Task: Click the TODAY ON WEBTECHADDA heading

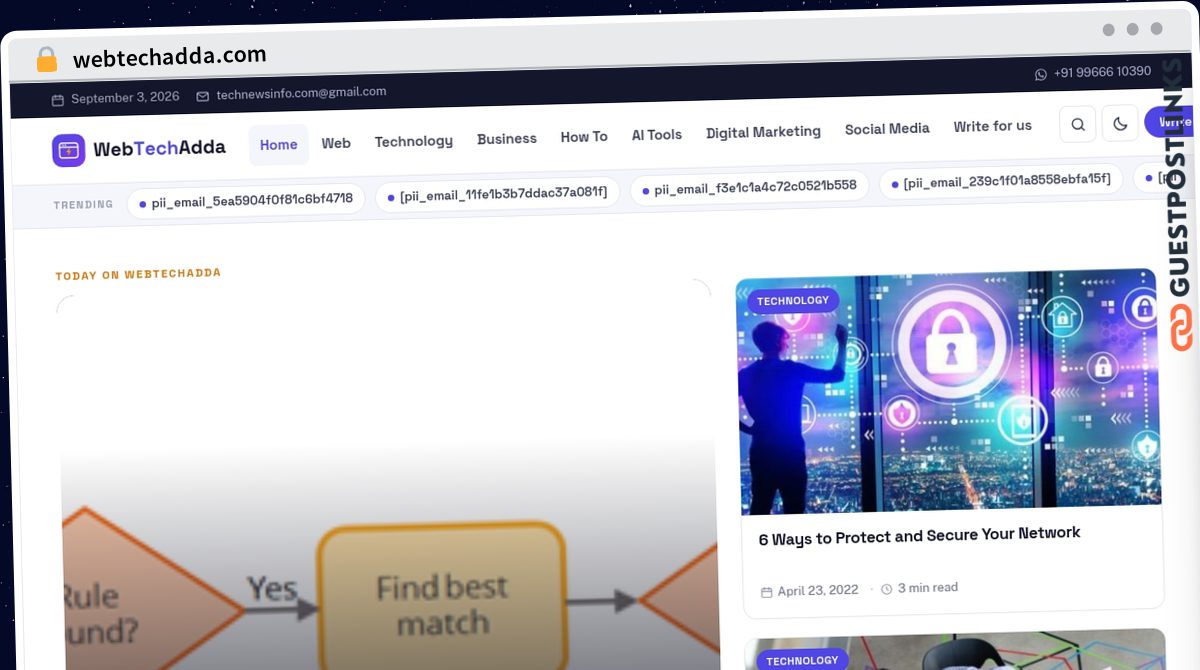Action: [x=138, y=274]
